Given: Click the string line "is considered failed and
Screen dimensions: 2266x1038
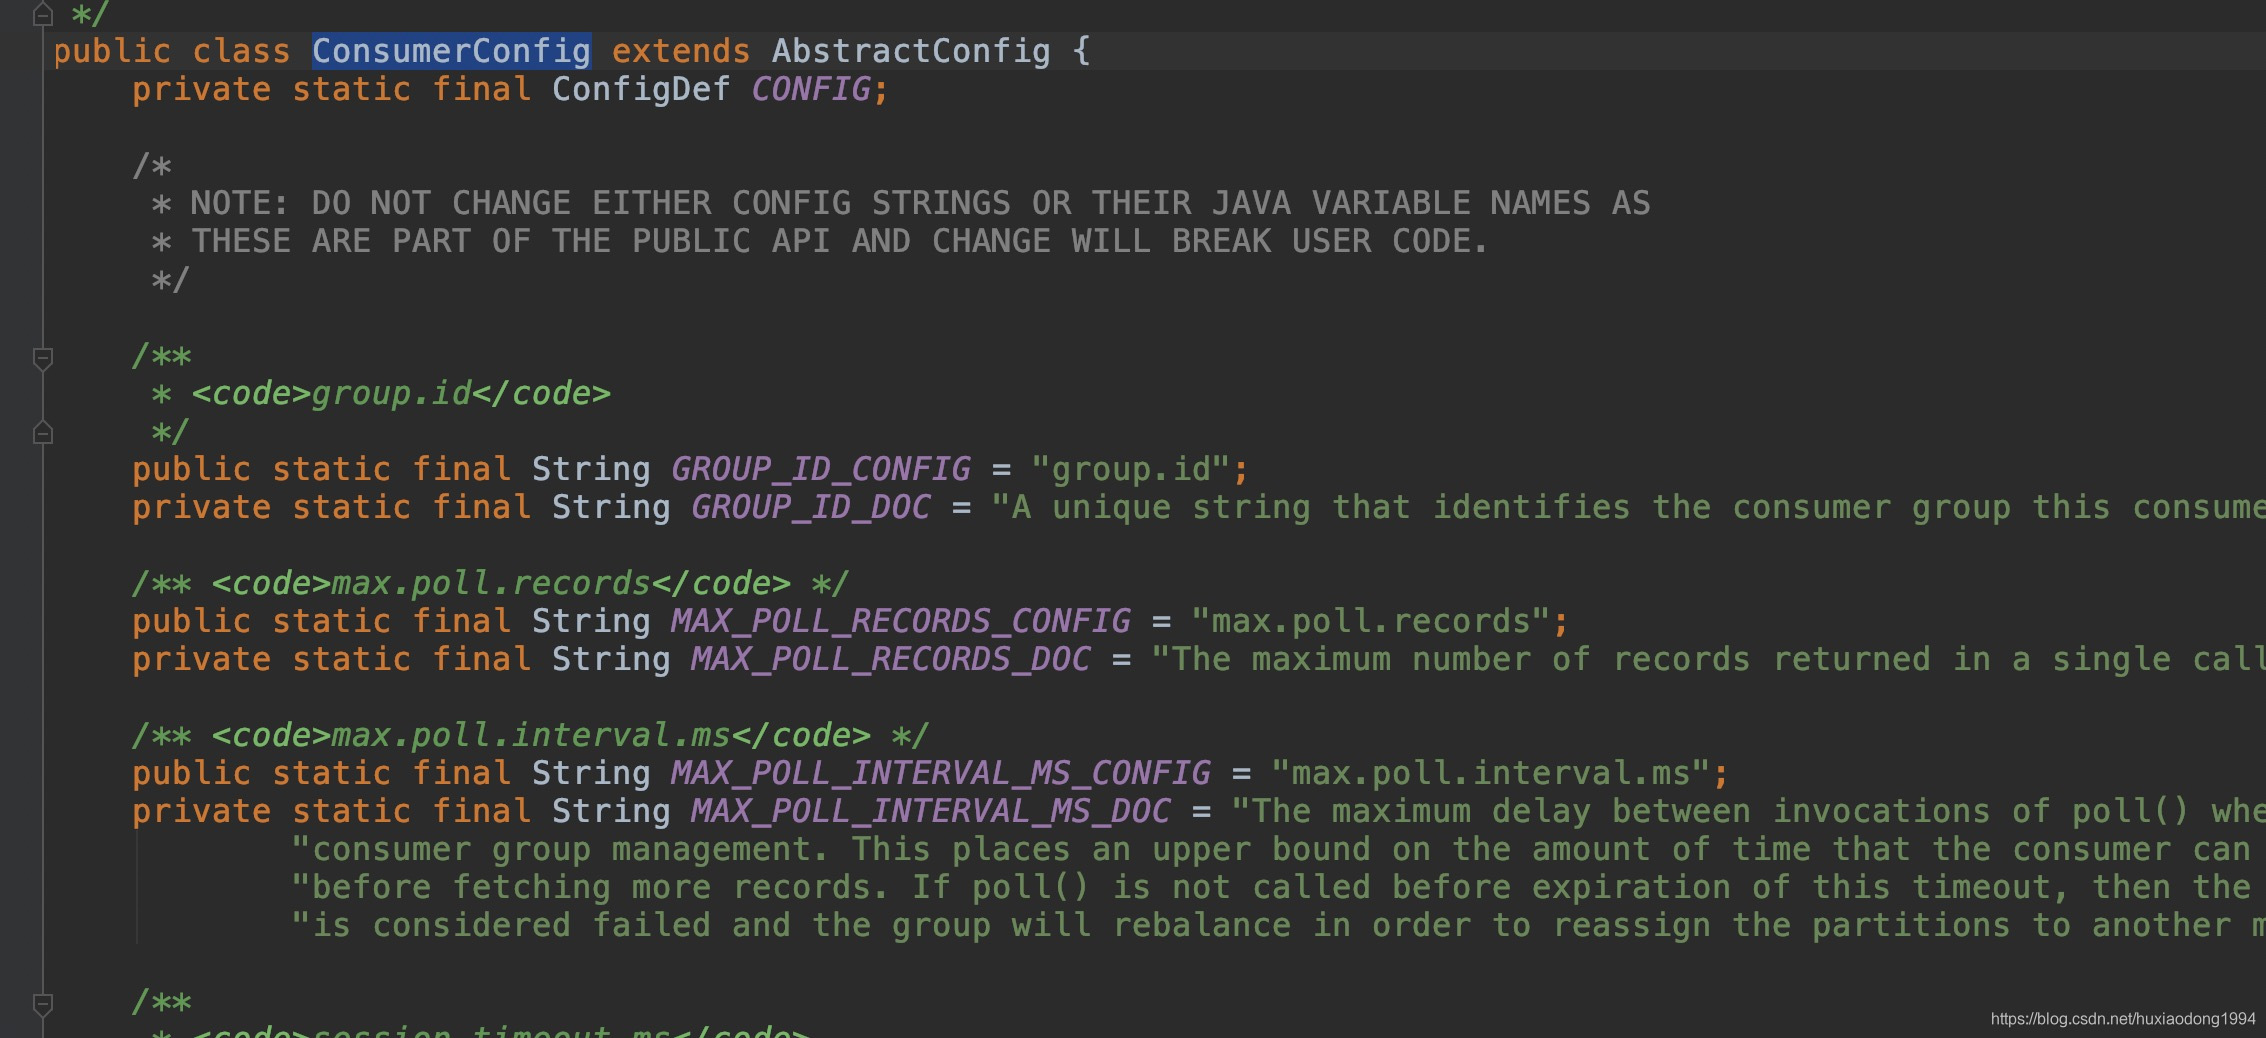Looking at the screenshot, I should 1278,925.
